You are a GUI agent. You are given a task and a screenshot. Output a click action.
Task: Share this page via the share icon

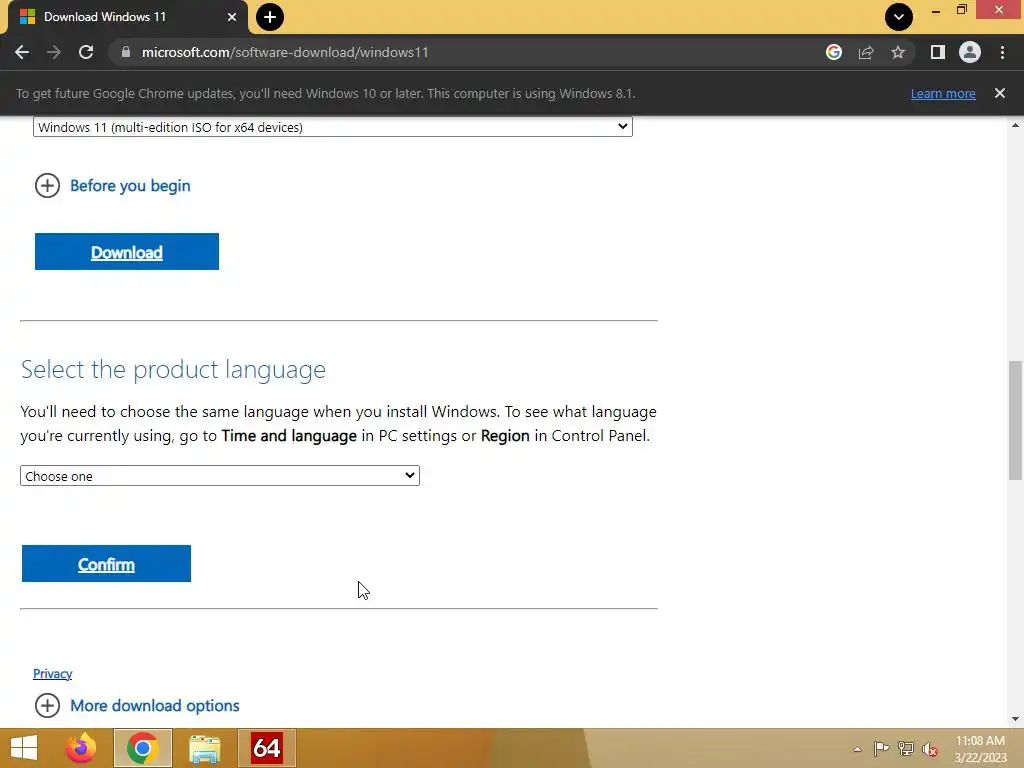[x=866, y=52]
